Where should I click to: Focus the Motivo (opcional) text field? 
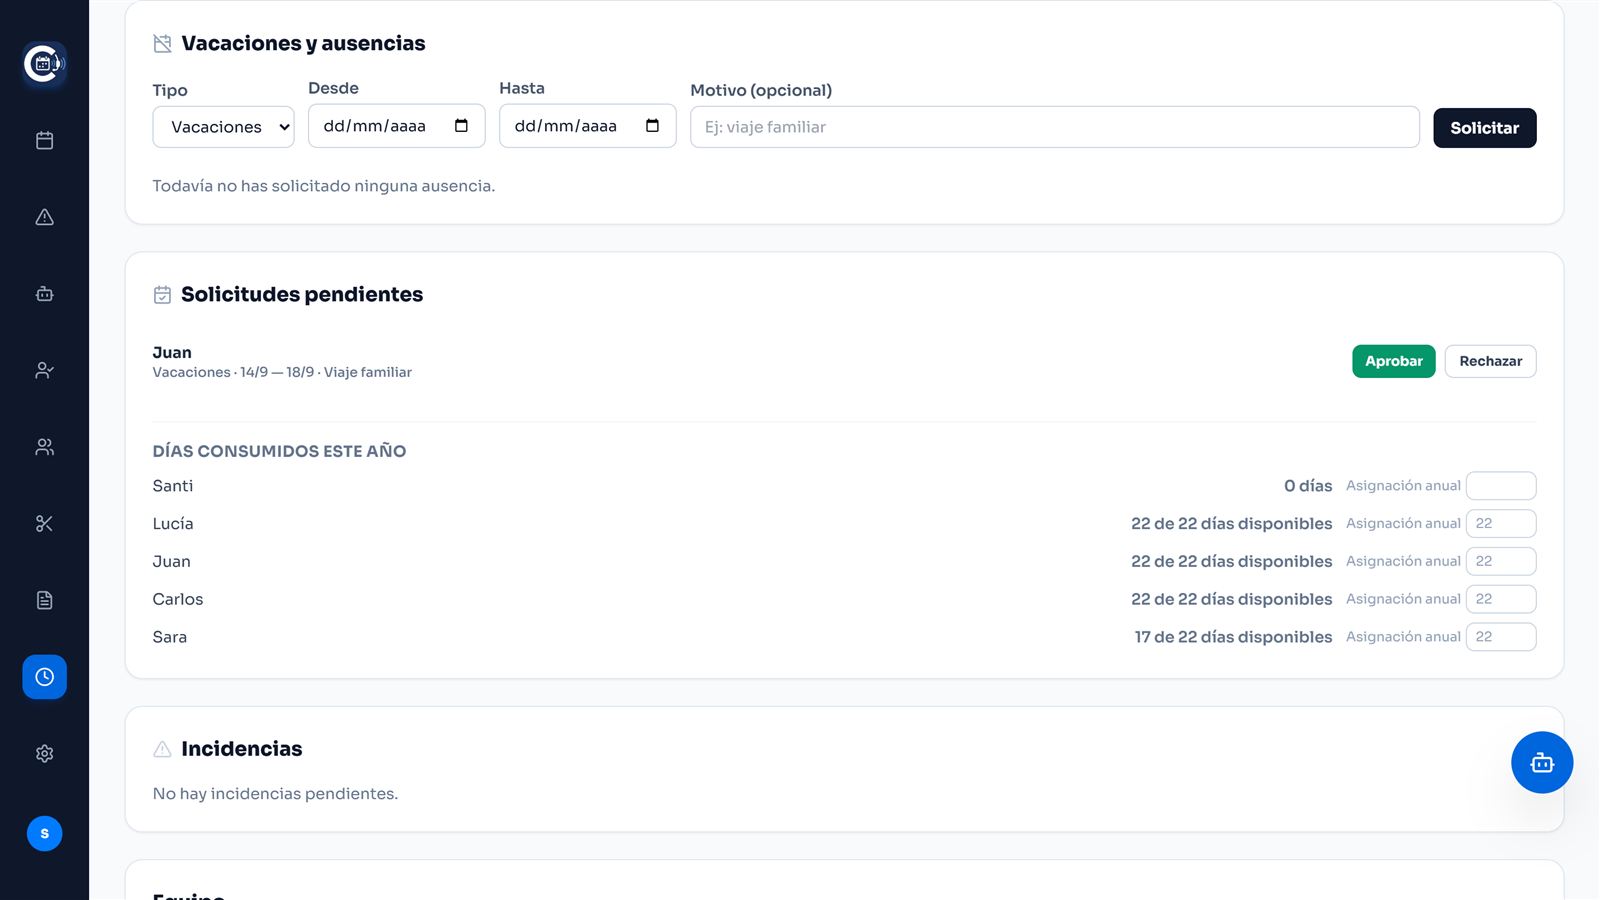[x=1054, y=127]
